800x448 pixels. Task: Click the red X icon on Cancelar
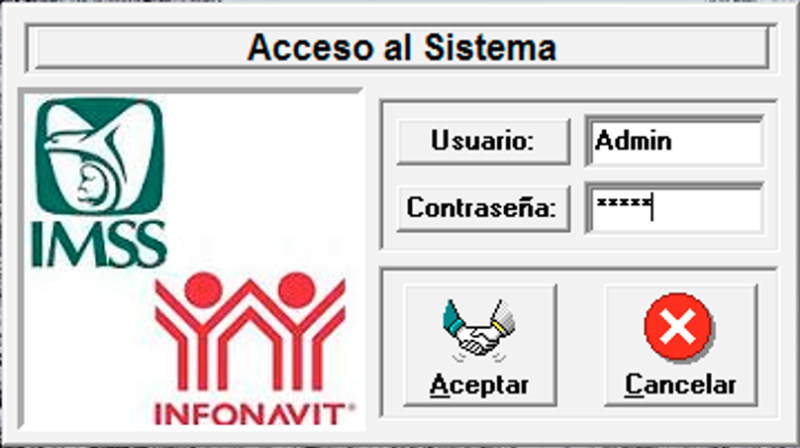[678, 327]
